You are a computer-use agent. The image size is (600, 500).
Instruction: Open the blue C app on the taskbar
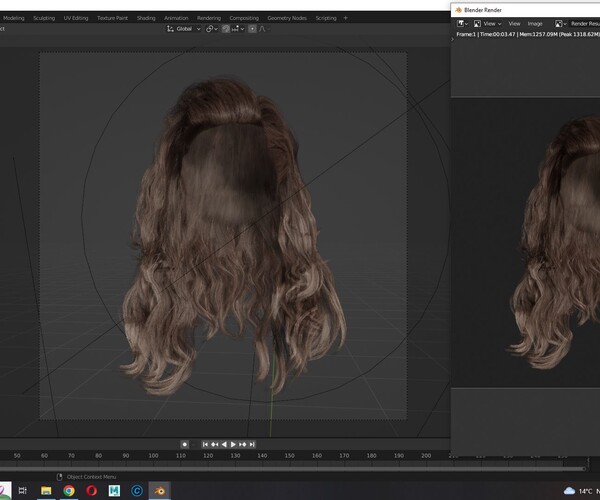click(x=137, y=490)
